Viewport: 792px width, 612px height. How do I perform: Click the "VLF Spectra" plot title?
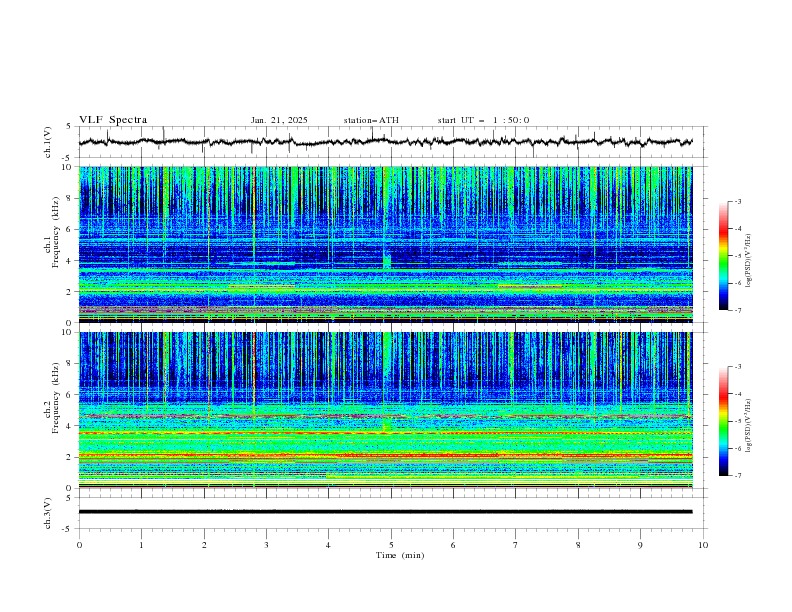coord(113,120)
